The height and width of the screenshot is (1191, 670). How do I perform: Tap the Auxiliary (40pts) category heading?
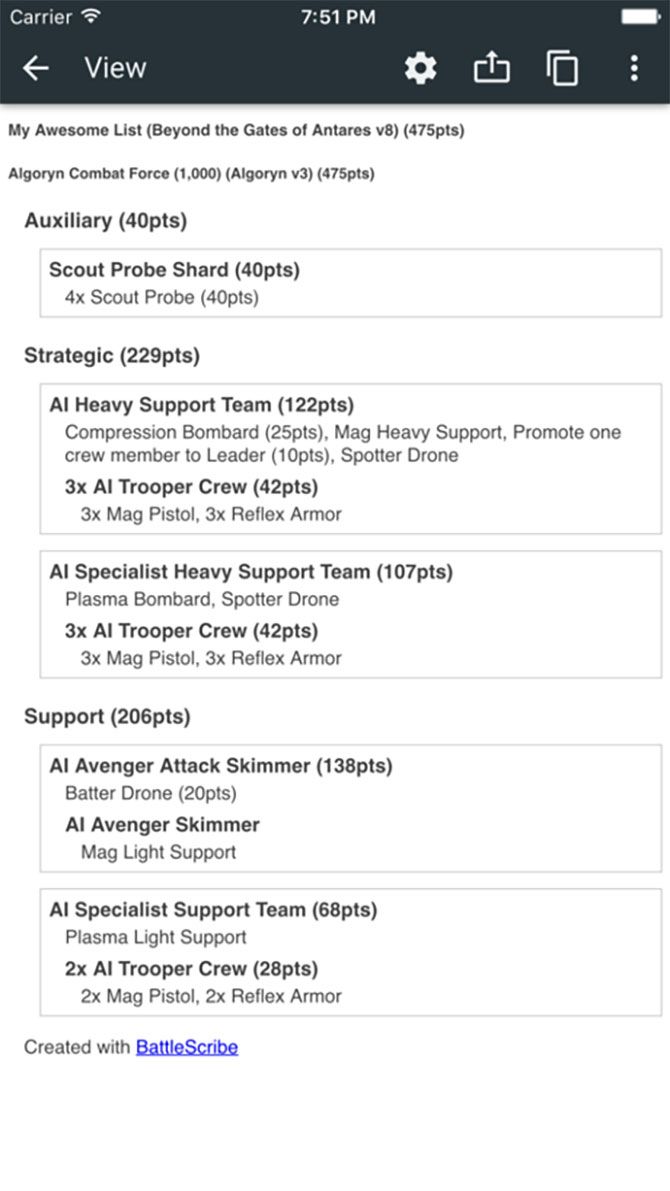tap(106, 221)
